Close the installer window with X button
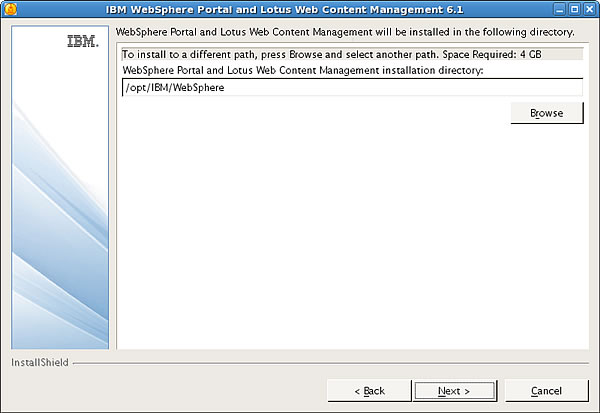Viewport: 600px width, 413px height. (589, 9)
